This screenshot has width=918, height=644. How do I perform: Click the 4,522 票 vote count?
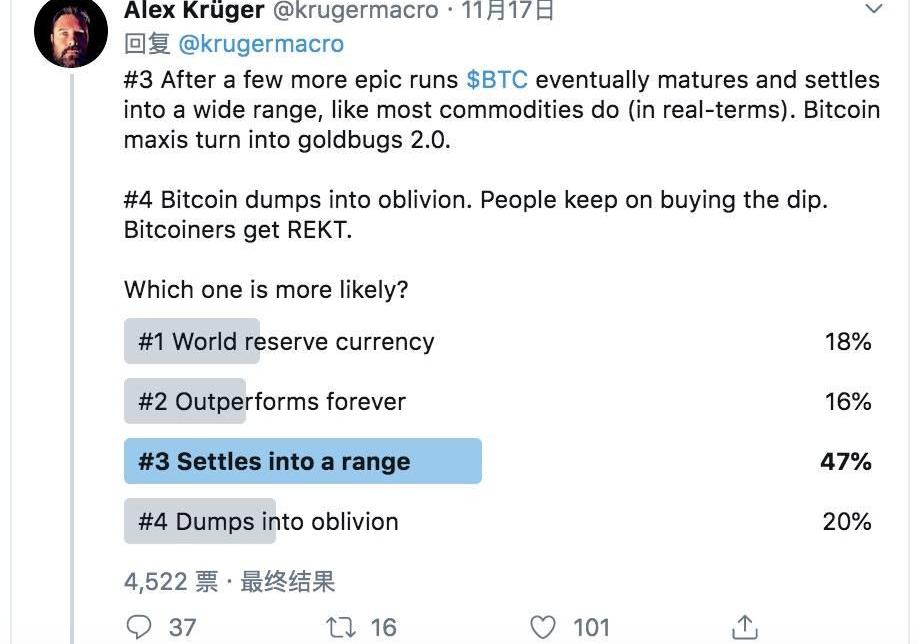point(171,582)
